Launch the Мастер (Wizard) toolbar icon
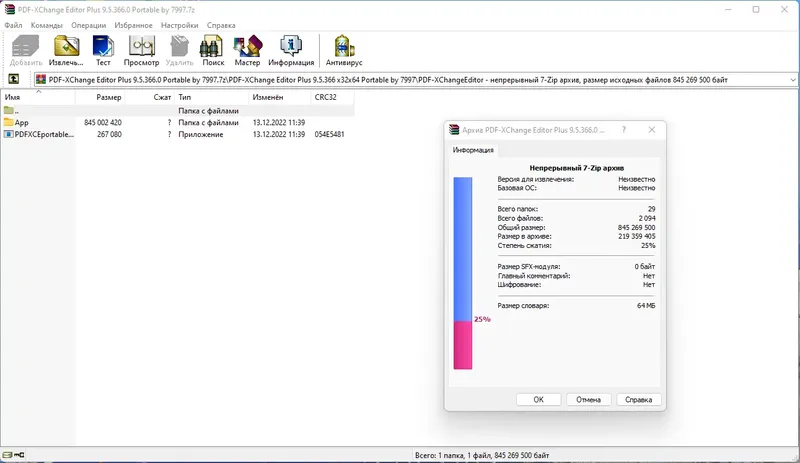800x463 pixels. (x=247, y=46)
